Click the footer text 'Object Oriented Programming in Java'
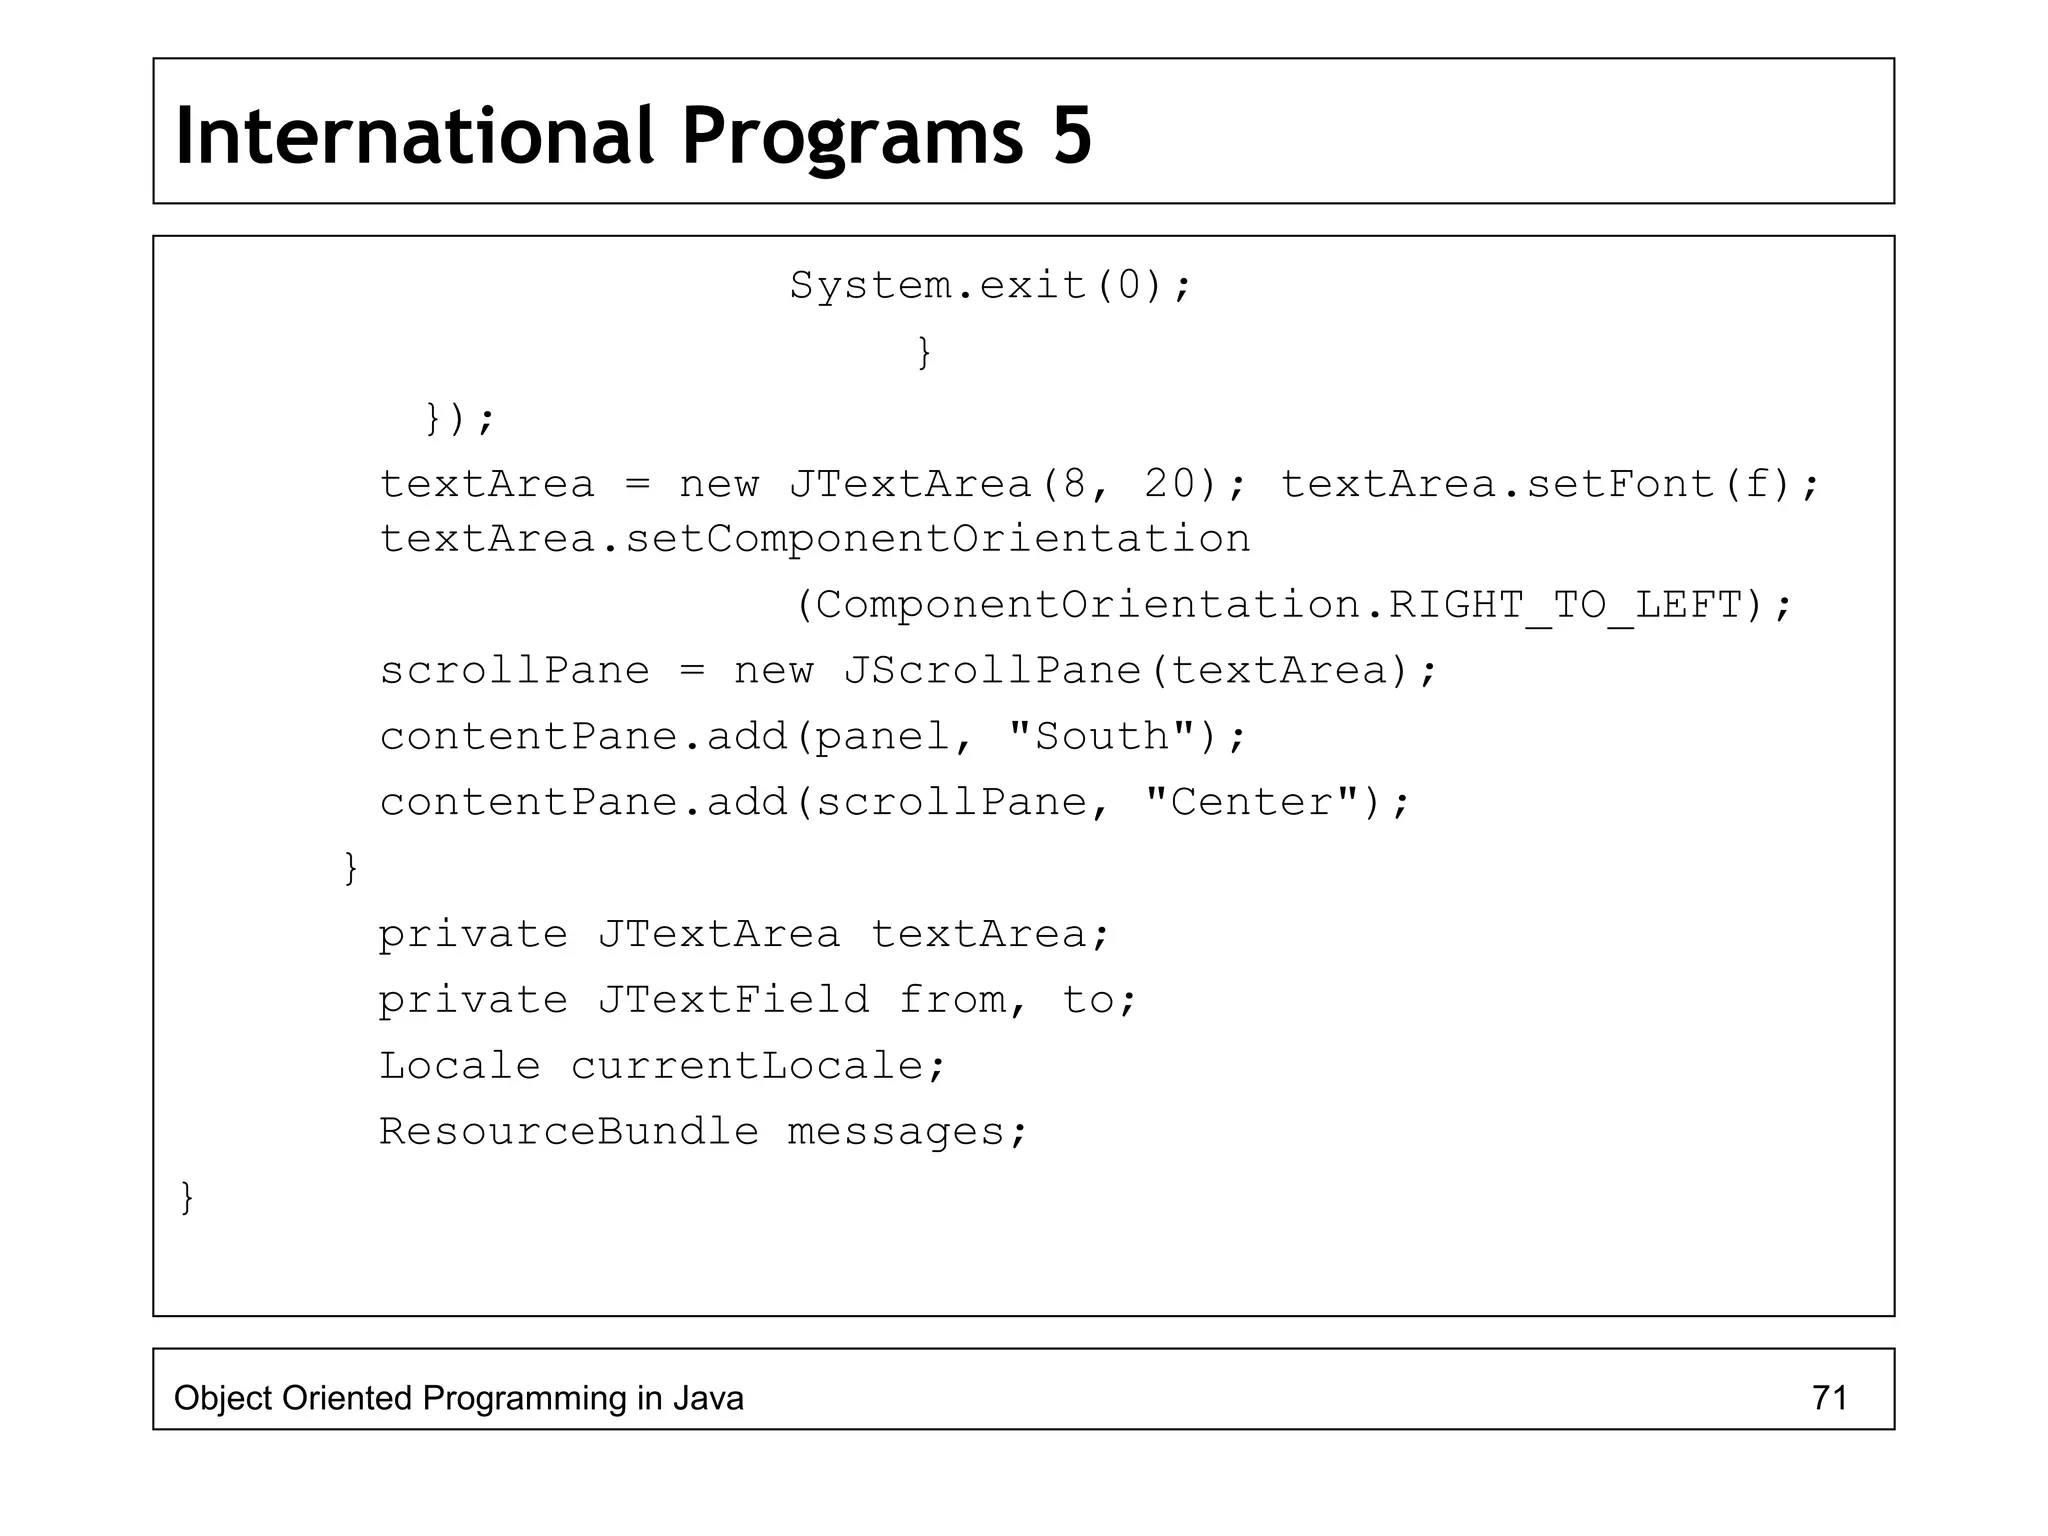This screenshot has height=1536, width=2048. tap(459, 1398)
